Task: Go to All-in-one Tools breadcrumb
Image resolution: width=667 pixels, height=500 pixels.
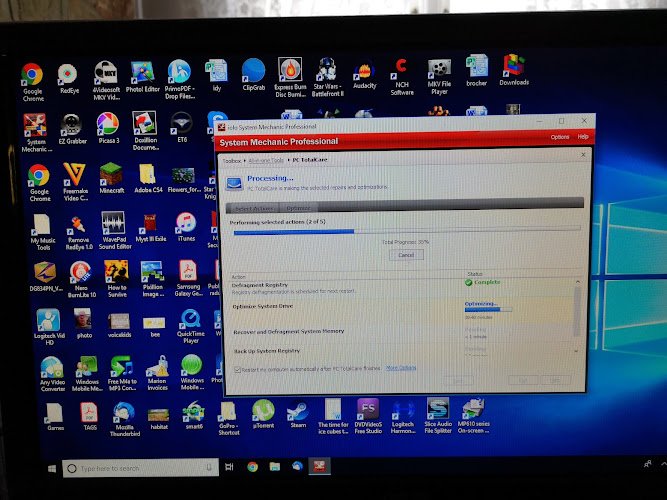Action: pos(266,160)
